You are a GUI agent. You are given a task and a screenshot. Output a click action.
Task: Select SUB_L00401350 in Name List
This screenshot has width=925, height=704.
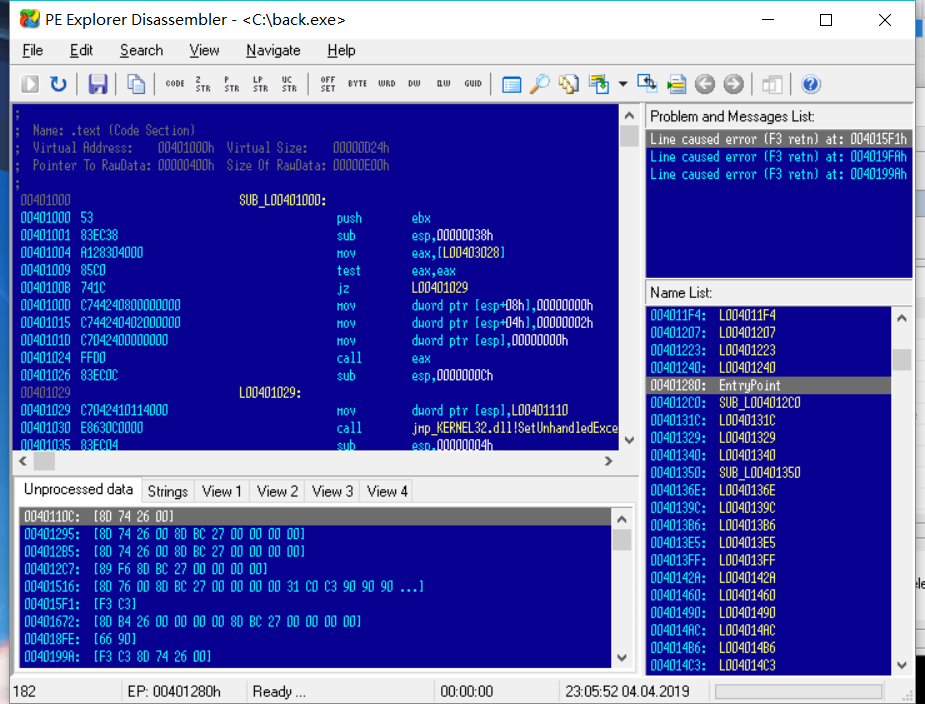[x=769, y=473]
